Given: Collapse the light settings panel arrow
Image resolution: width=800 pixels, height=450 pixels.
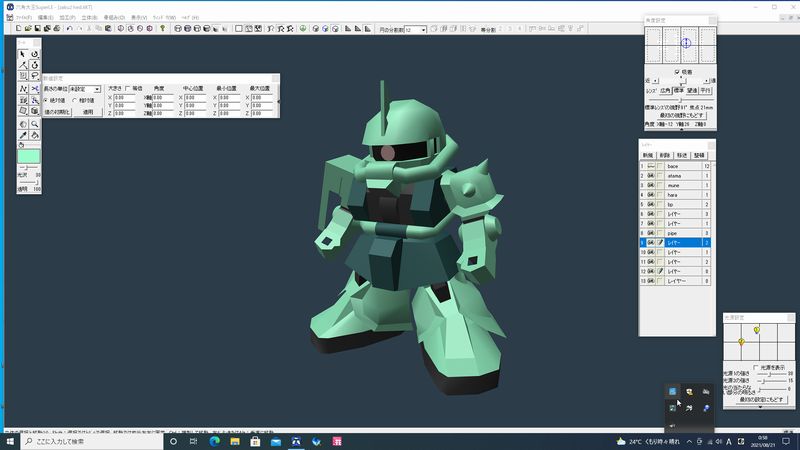Looking at the screenshot, I should [760, 407].
